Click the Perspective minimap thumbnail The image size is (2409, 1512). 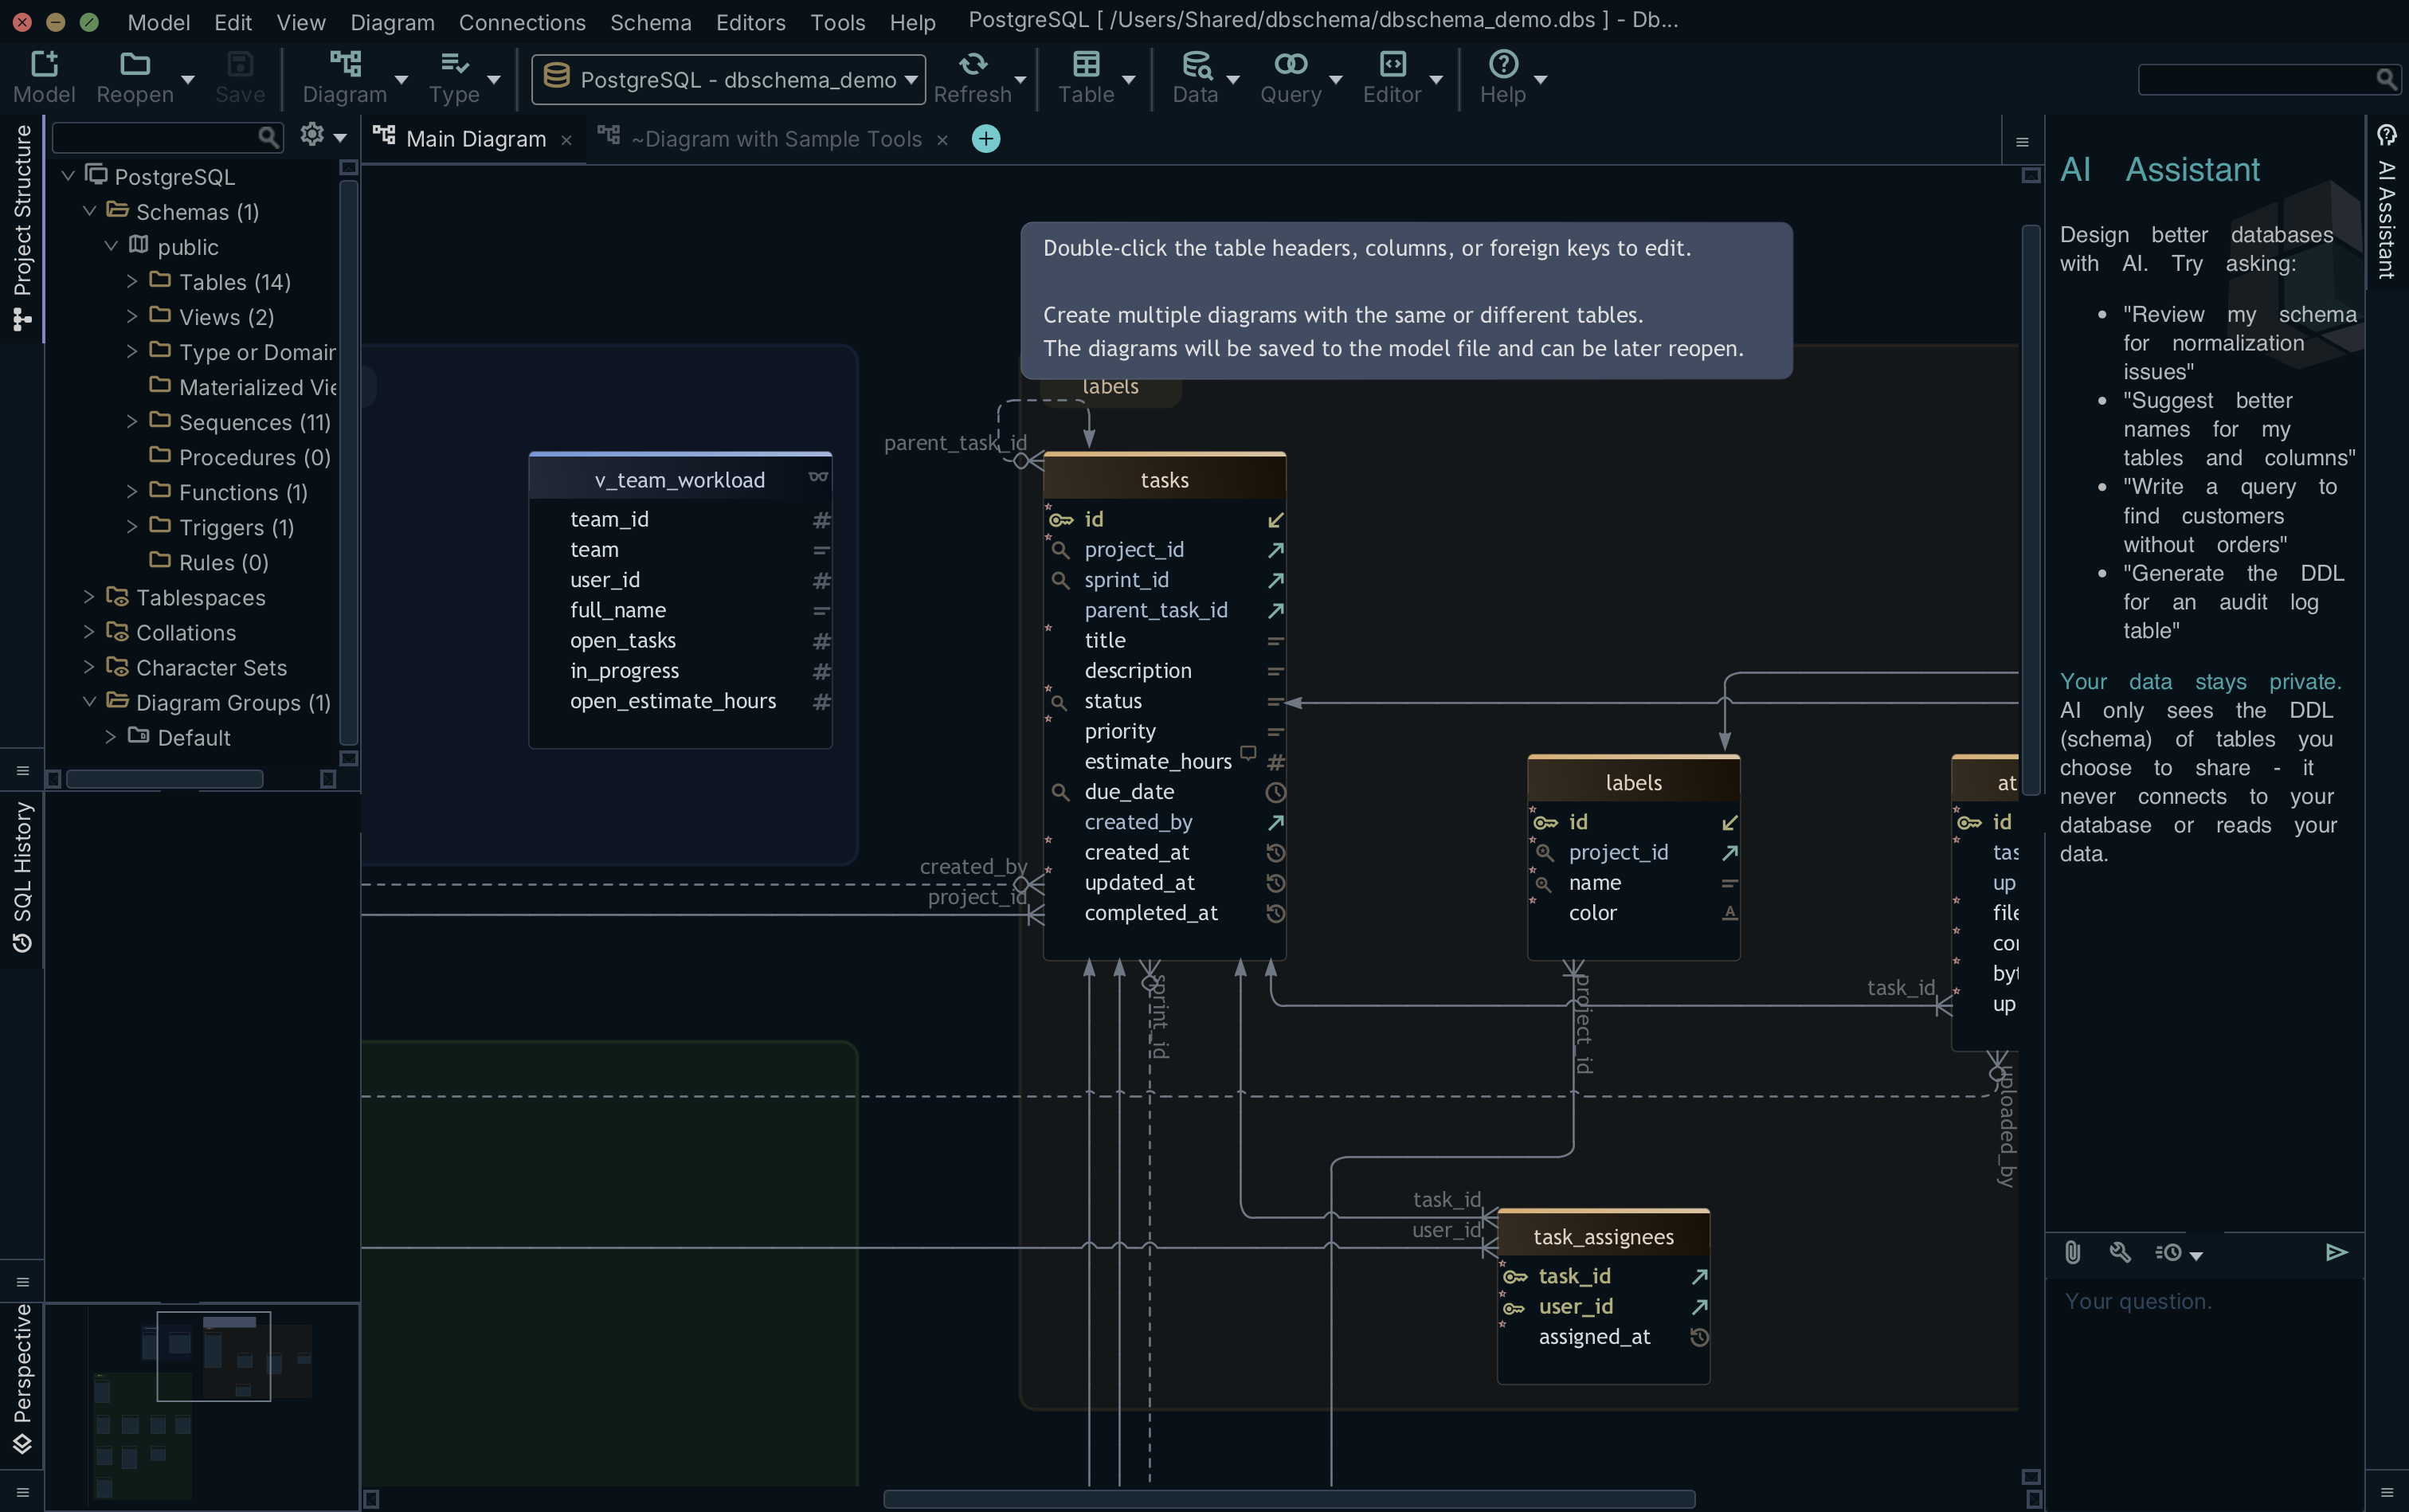point(202,1405)
